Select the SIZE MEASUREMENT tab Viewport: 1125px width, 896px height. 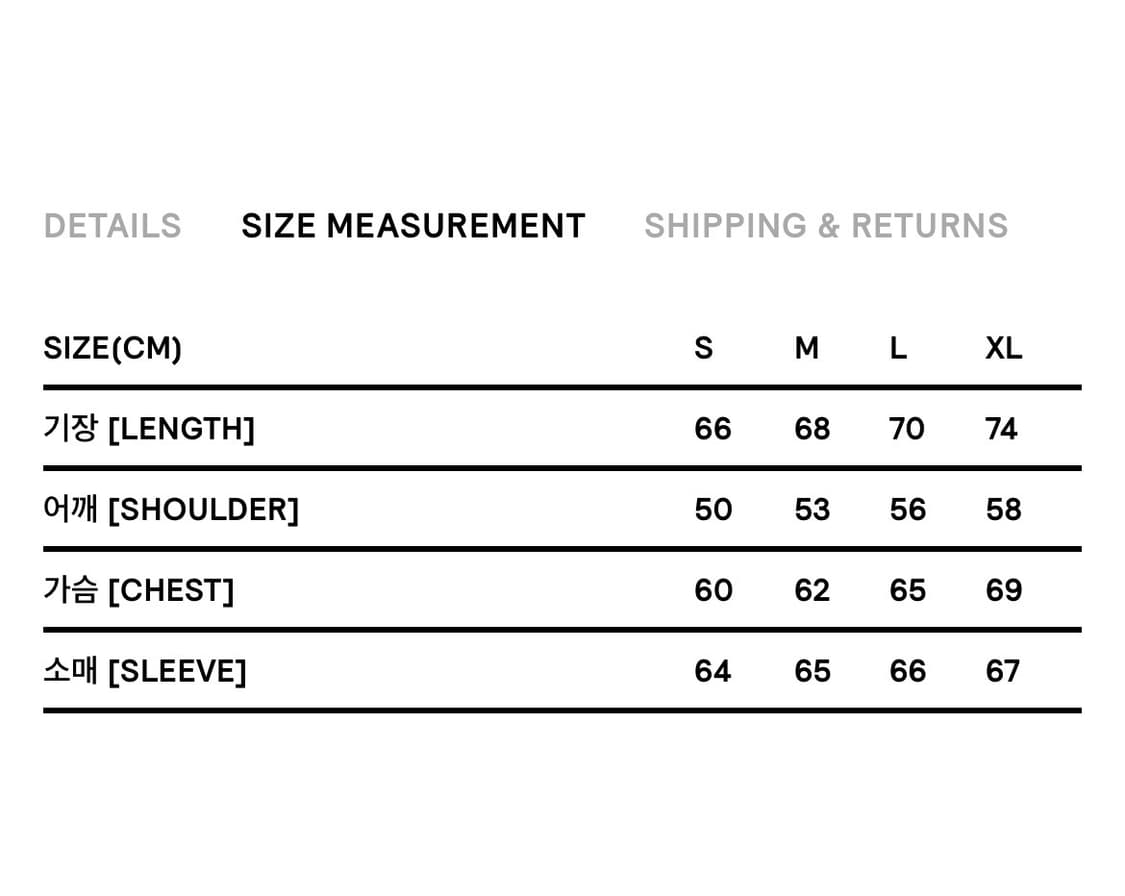[x=413, y=226]
